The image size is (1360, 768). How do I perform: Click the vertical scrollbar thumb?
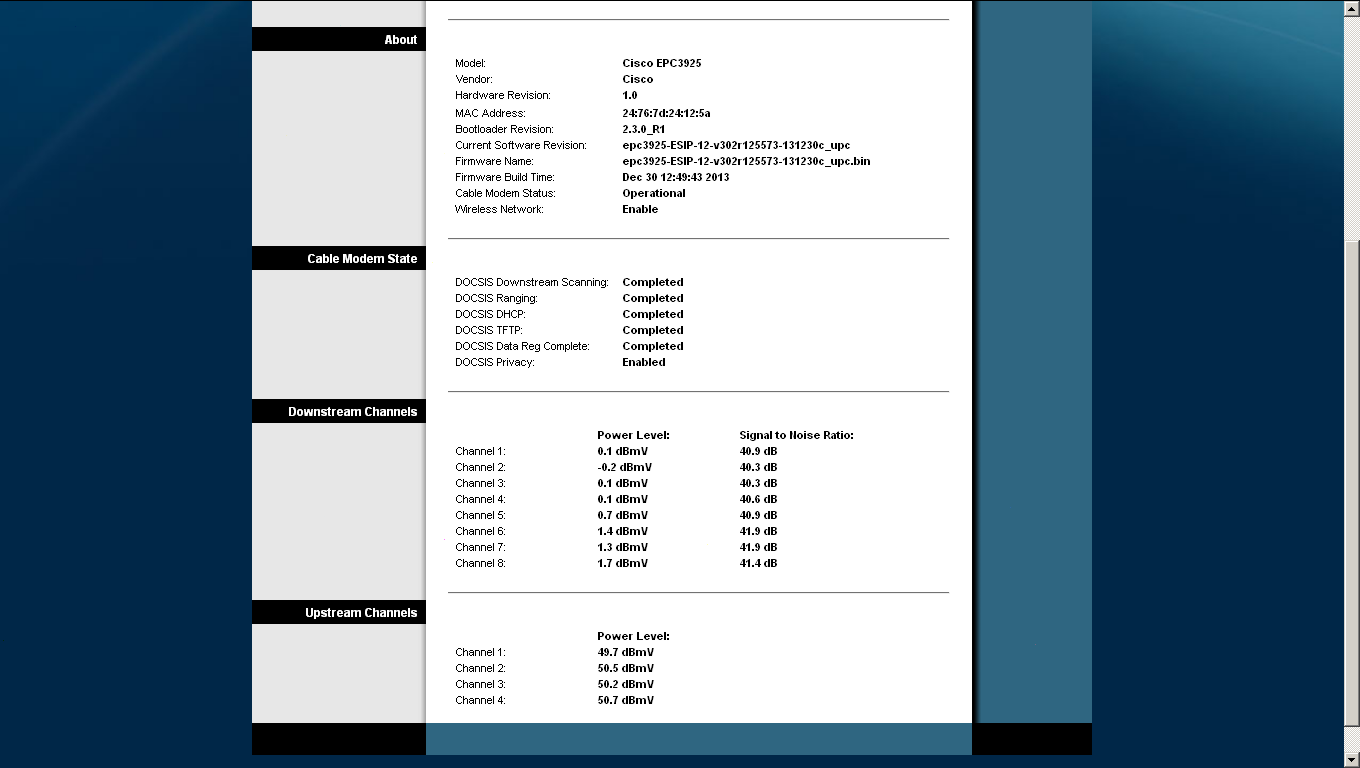(1351, 484)
